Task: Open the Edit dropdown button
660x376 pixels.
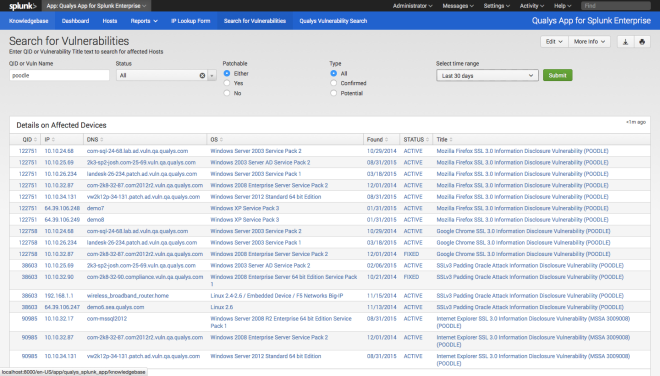Action: coord(554,42)
